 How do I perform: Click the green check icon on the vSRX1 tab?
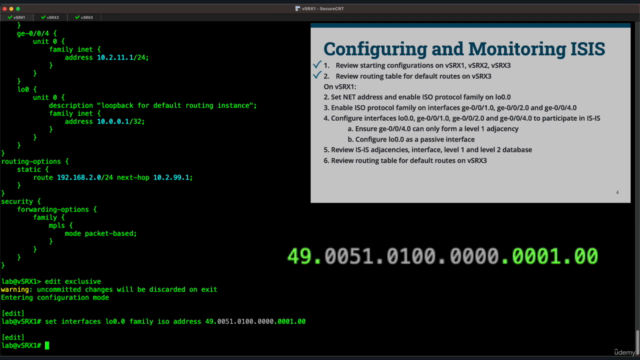(x=10, y=18)
